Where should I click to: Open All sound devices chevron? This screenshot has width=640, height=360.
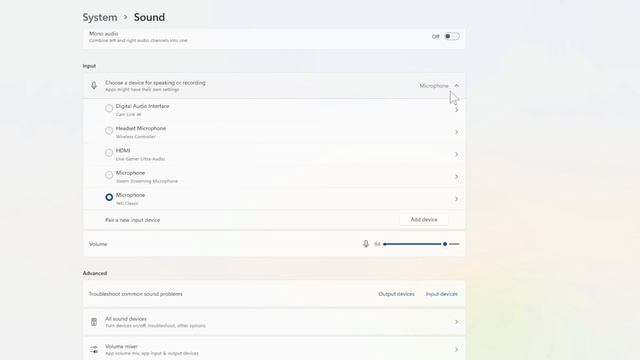pos(456,322)
